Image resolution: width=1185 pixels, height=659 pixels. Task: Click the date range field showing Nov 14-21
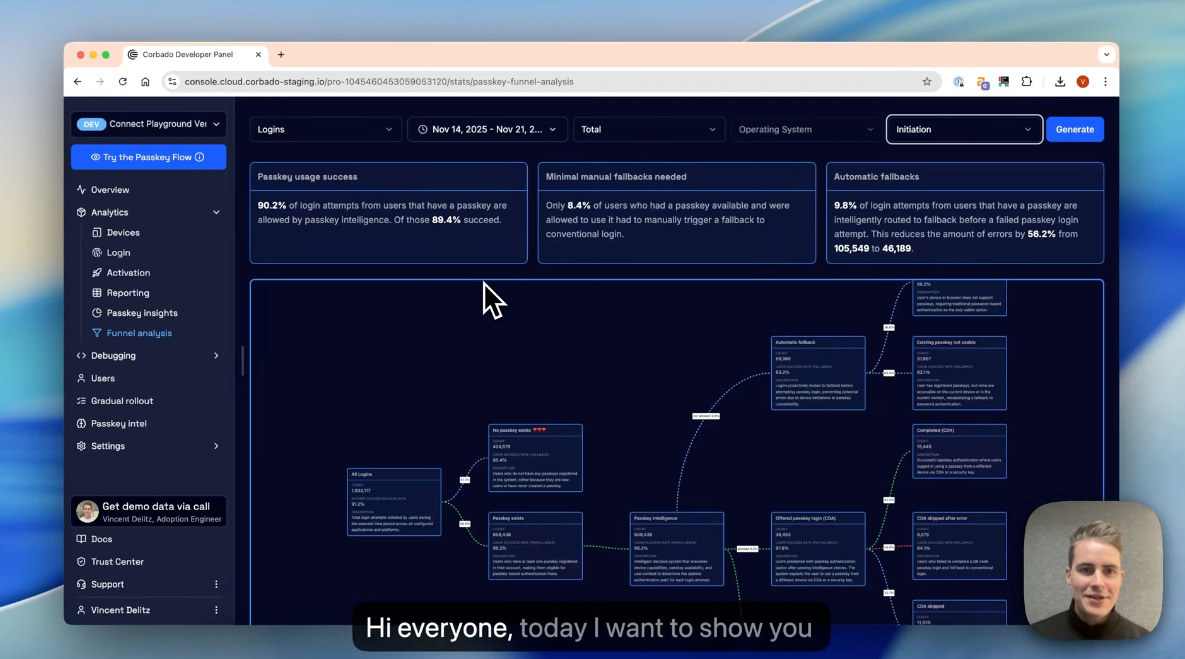point(487,129)
